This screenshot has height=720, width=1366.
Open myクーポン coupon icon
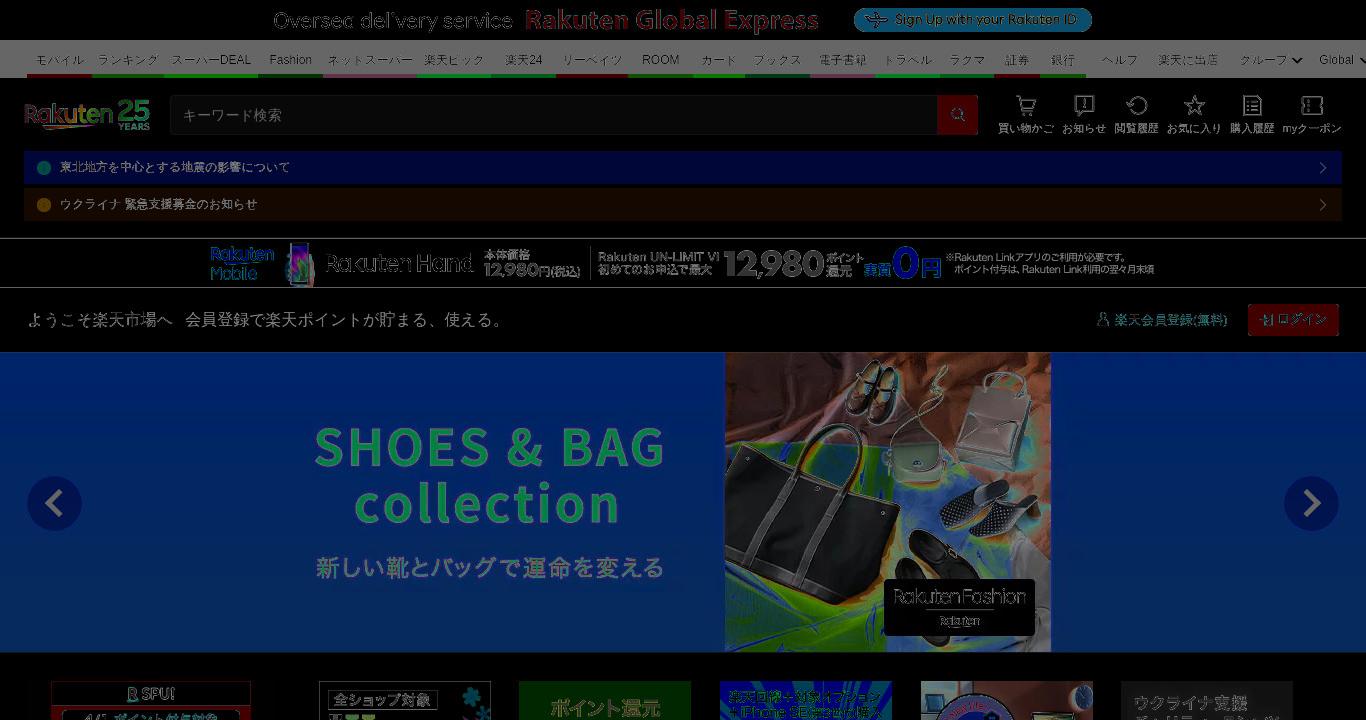click(1312, 114)
